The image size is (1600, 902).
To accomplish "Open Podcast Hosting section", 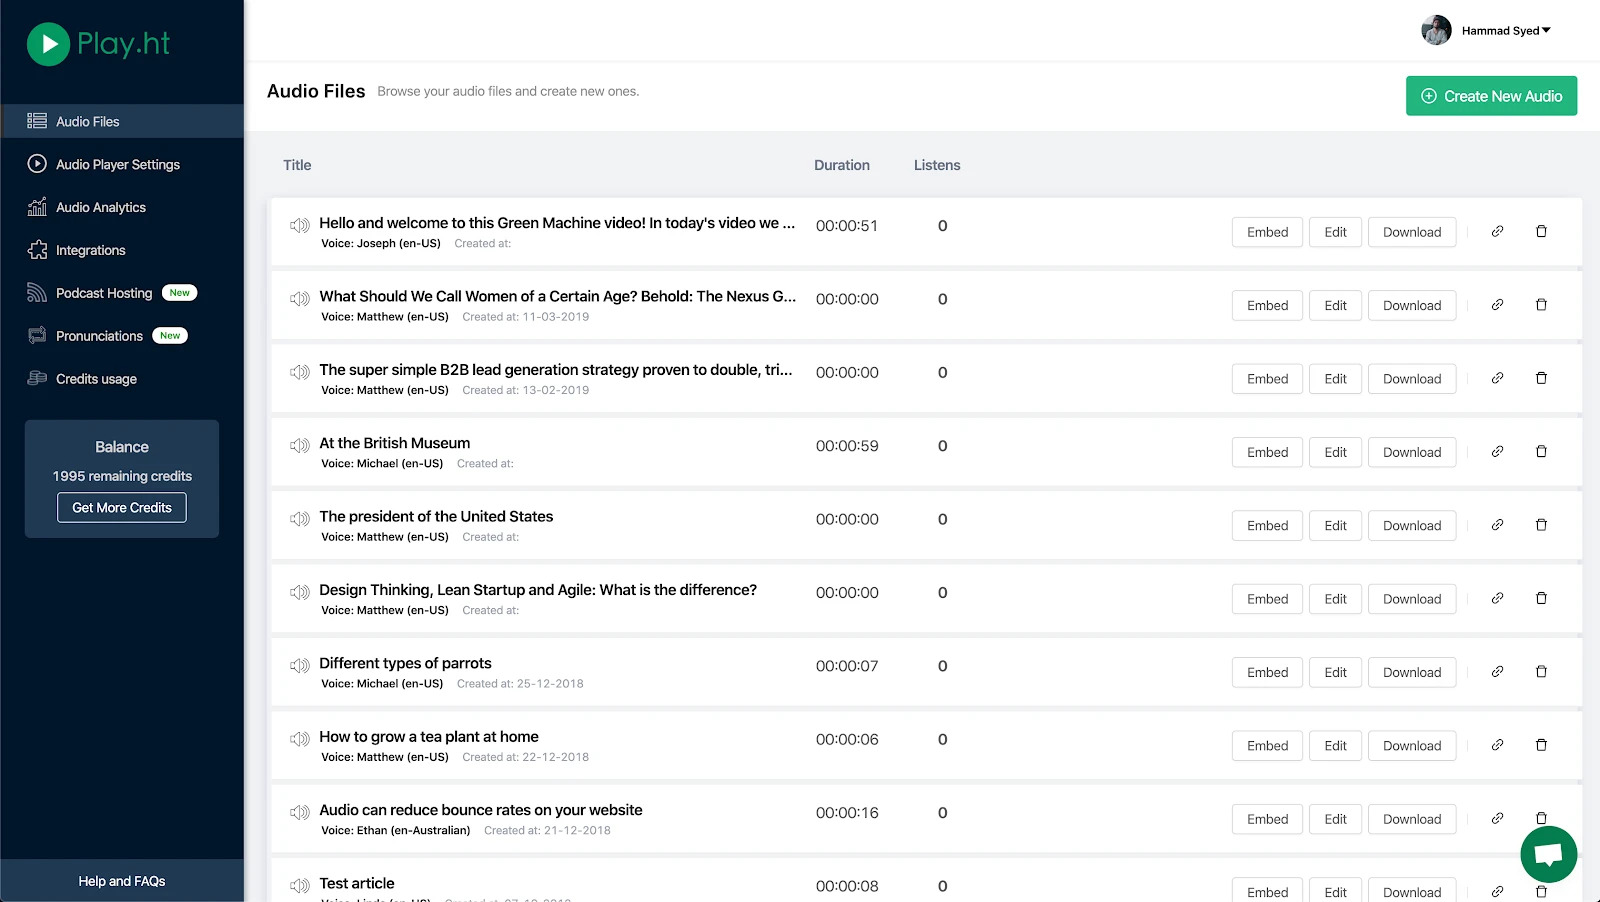I will click(x=104, y=293).
